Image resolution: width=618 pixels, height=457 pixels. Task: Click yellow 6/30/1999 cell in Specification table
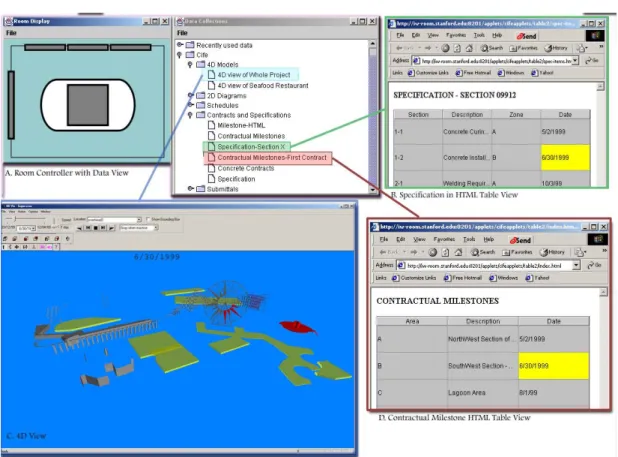click(565, 157)
